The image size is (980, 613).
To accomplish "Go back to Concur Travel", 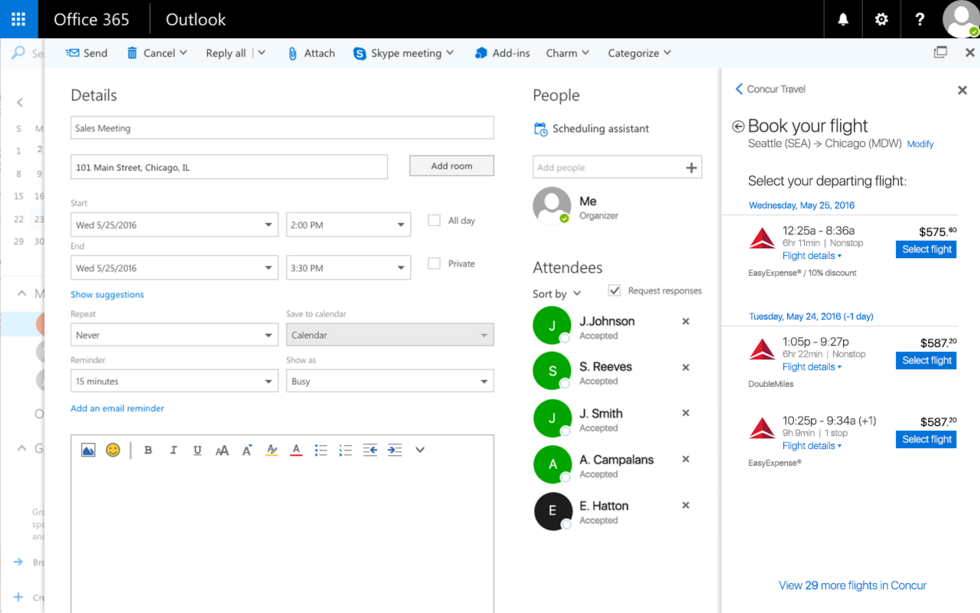I will pos(771,89).
